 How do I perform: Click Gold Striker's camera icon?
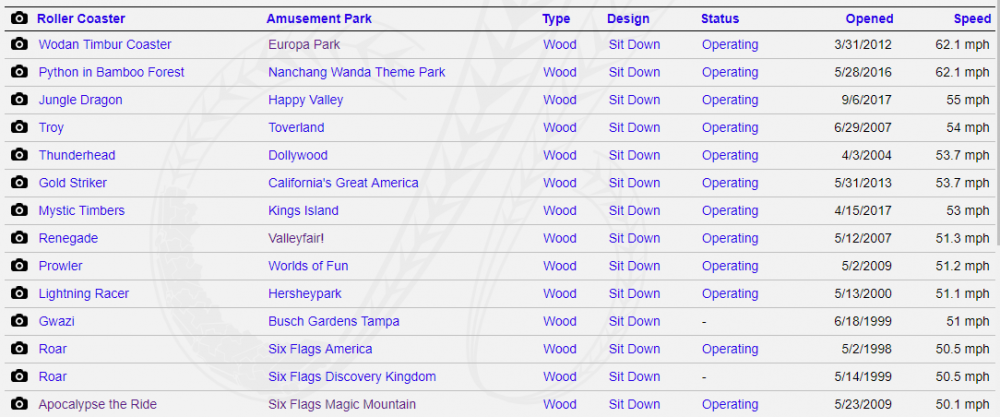[19, 182]
